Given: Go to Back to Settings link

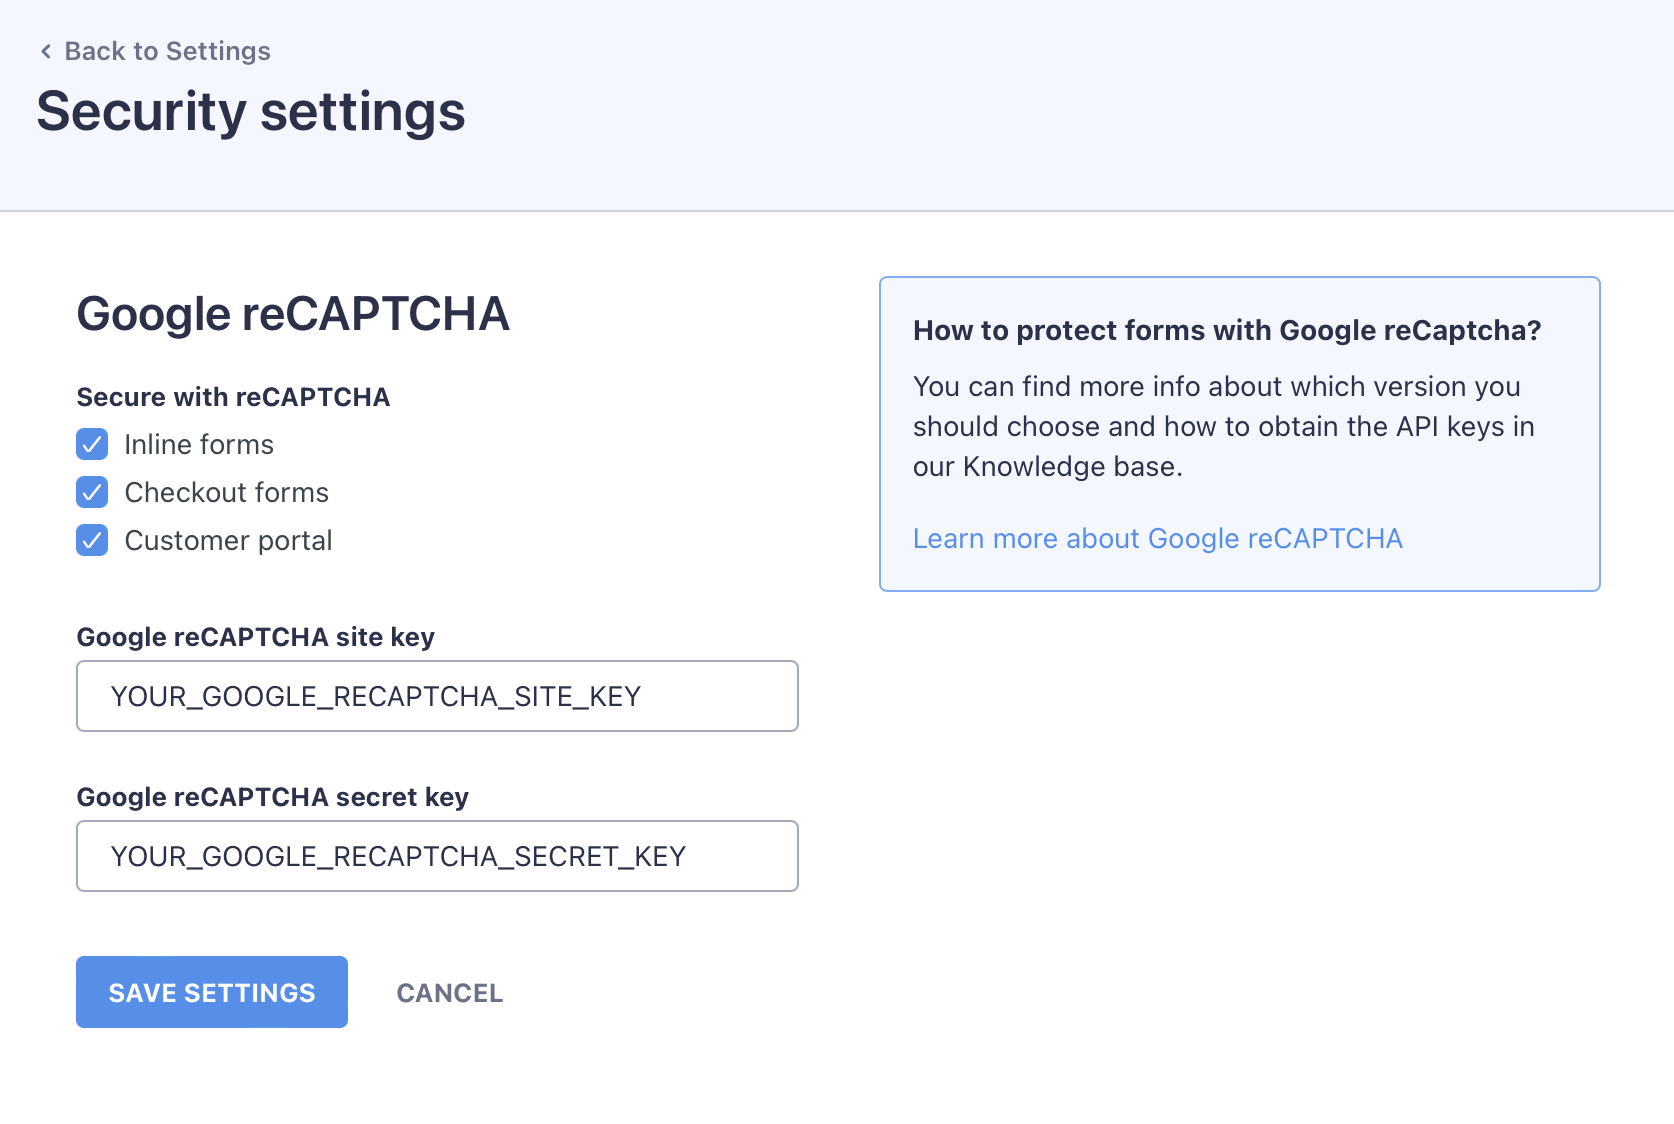Looking at the screenshot, I should click(x=167, y=51).
